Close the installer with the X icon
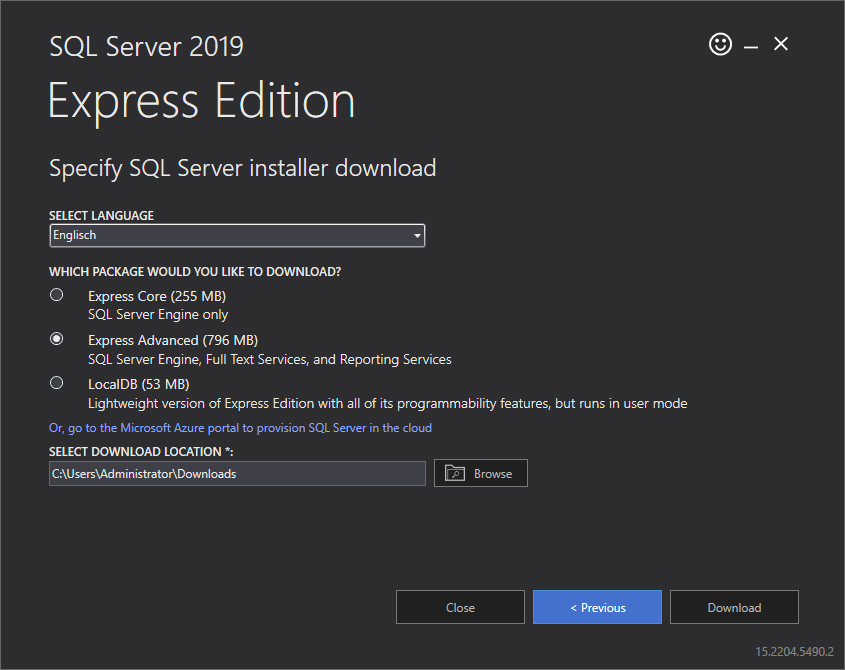 [781, 44]
